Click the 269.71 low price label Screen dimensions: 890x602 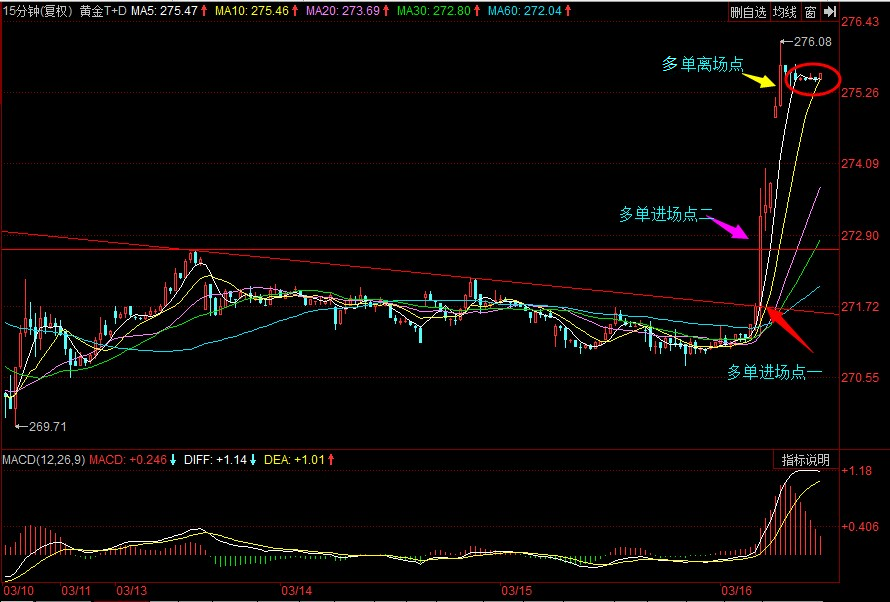[x=48, y=427]
